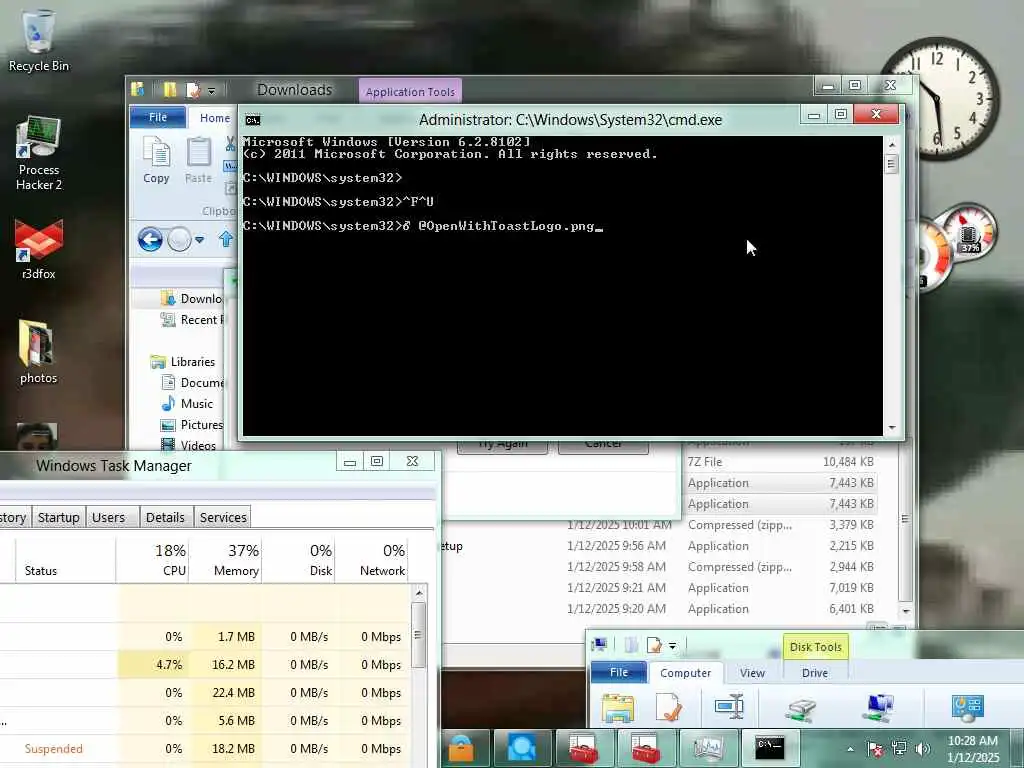This screenshot has width=1024, height=768.
Task: Click the cmd.exe title bar system icon
Action: (253, 120)
